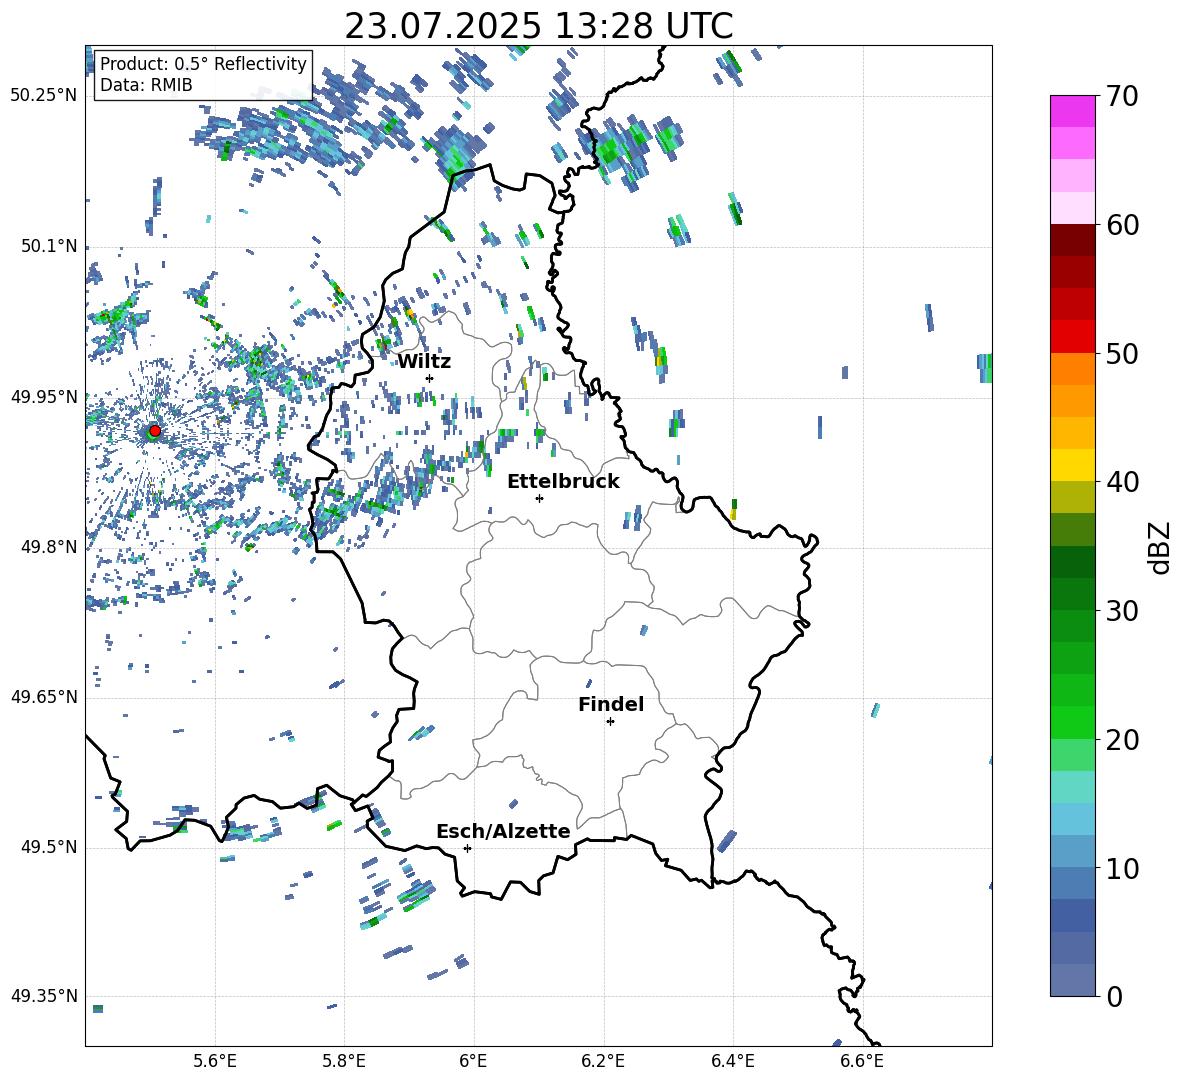
Task: Click the 5.8°E longitude label
Action: point(344,1061)
